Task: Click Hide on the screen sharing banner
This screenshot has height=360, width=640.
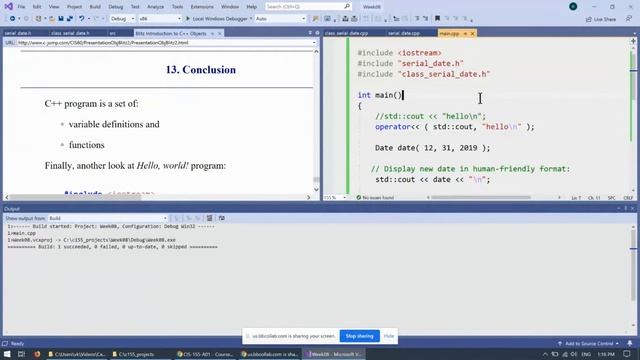Action: (389, 336)
